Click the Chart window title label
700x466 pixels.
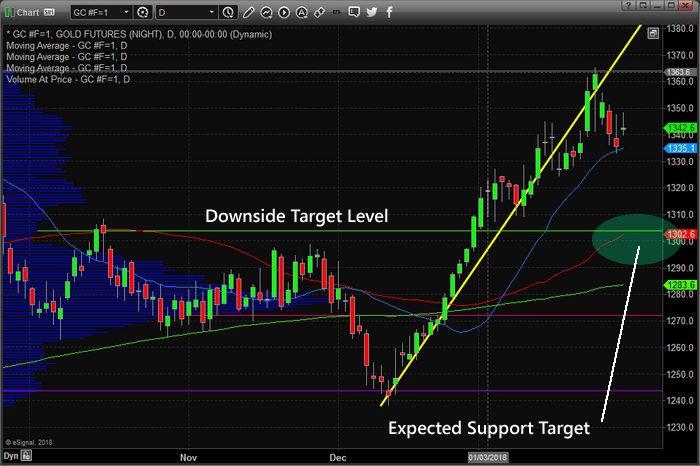tap(28, 12)
